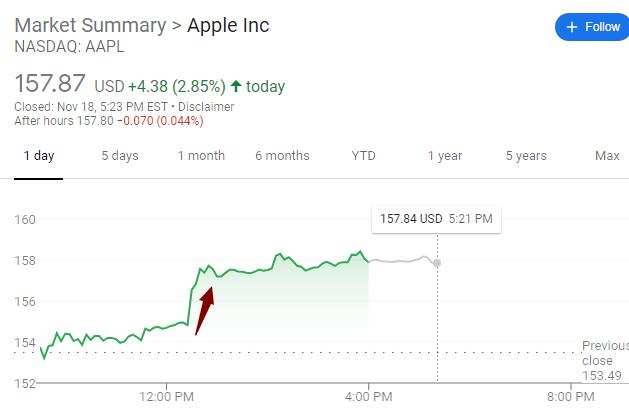Image resolution: width=629 pixels, height=417 pixels.
Task: Show the 6 months chart range
Action: coord(282,156)
